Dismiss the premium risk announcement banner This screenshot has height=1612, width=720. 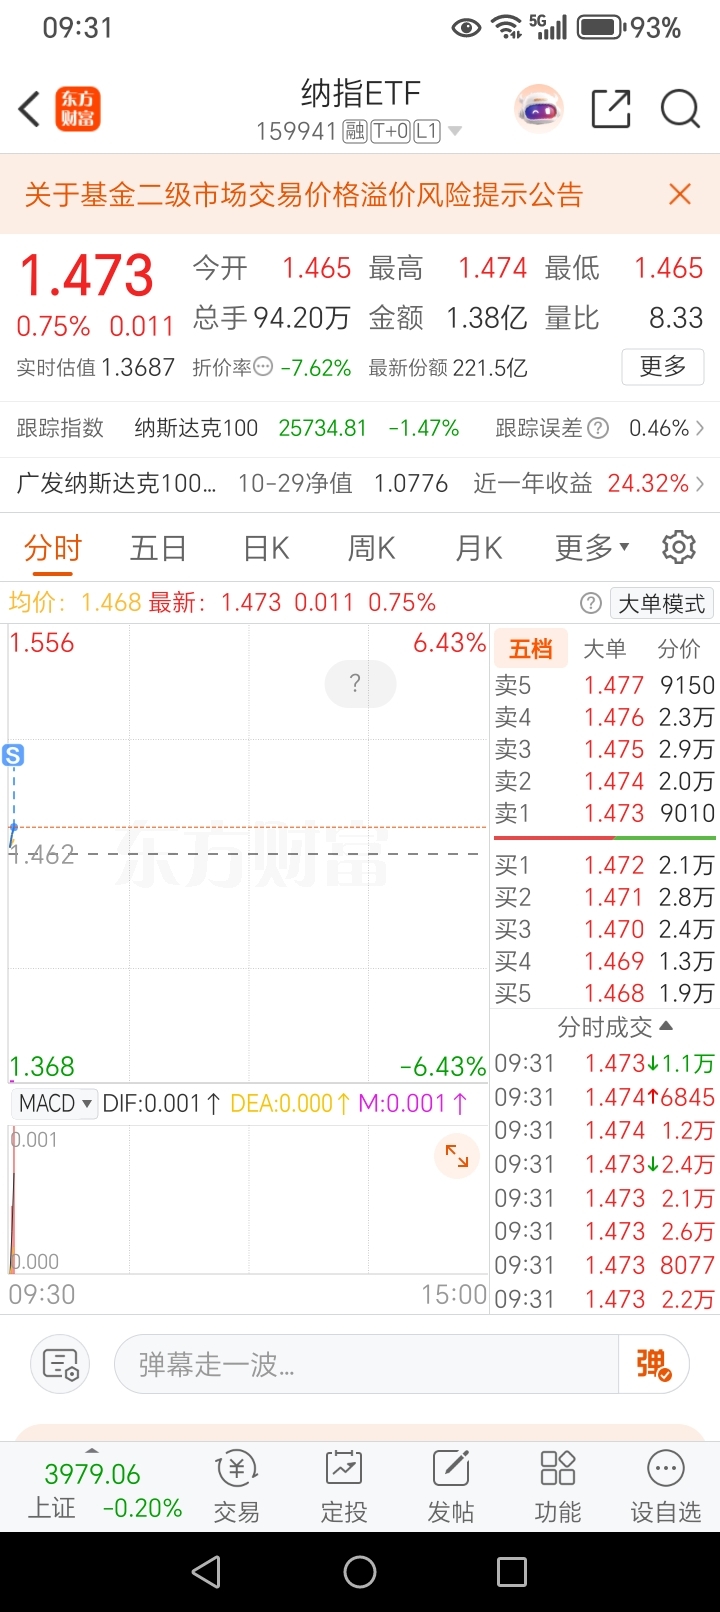[680, 194]
